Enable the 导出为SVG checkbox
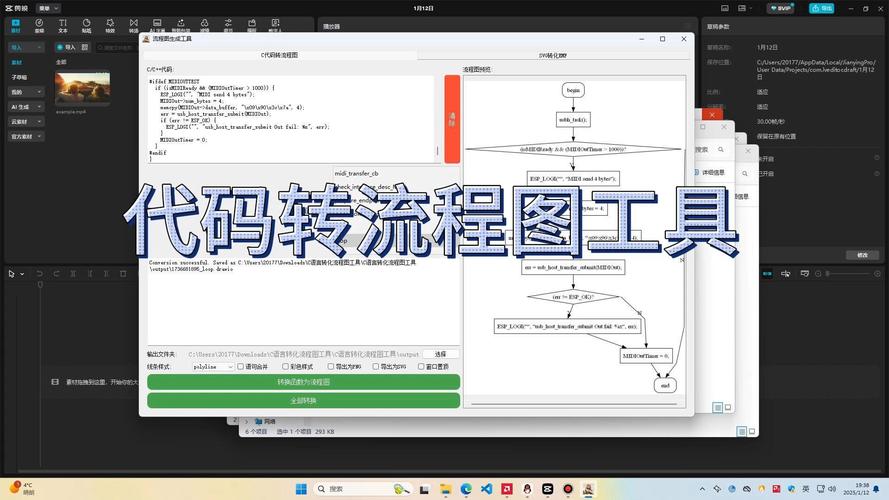 (x=376, y=367)
